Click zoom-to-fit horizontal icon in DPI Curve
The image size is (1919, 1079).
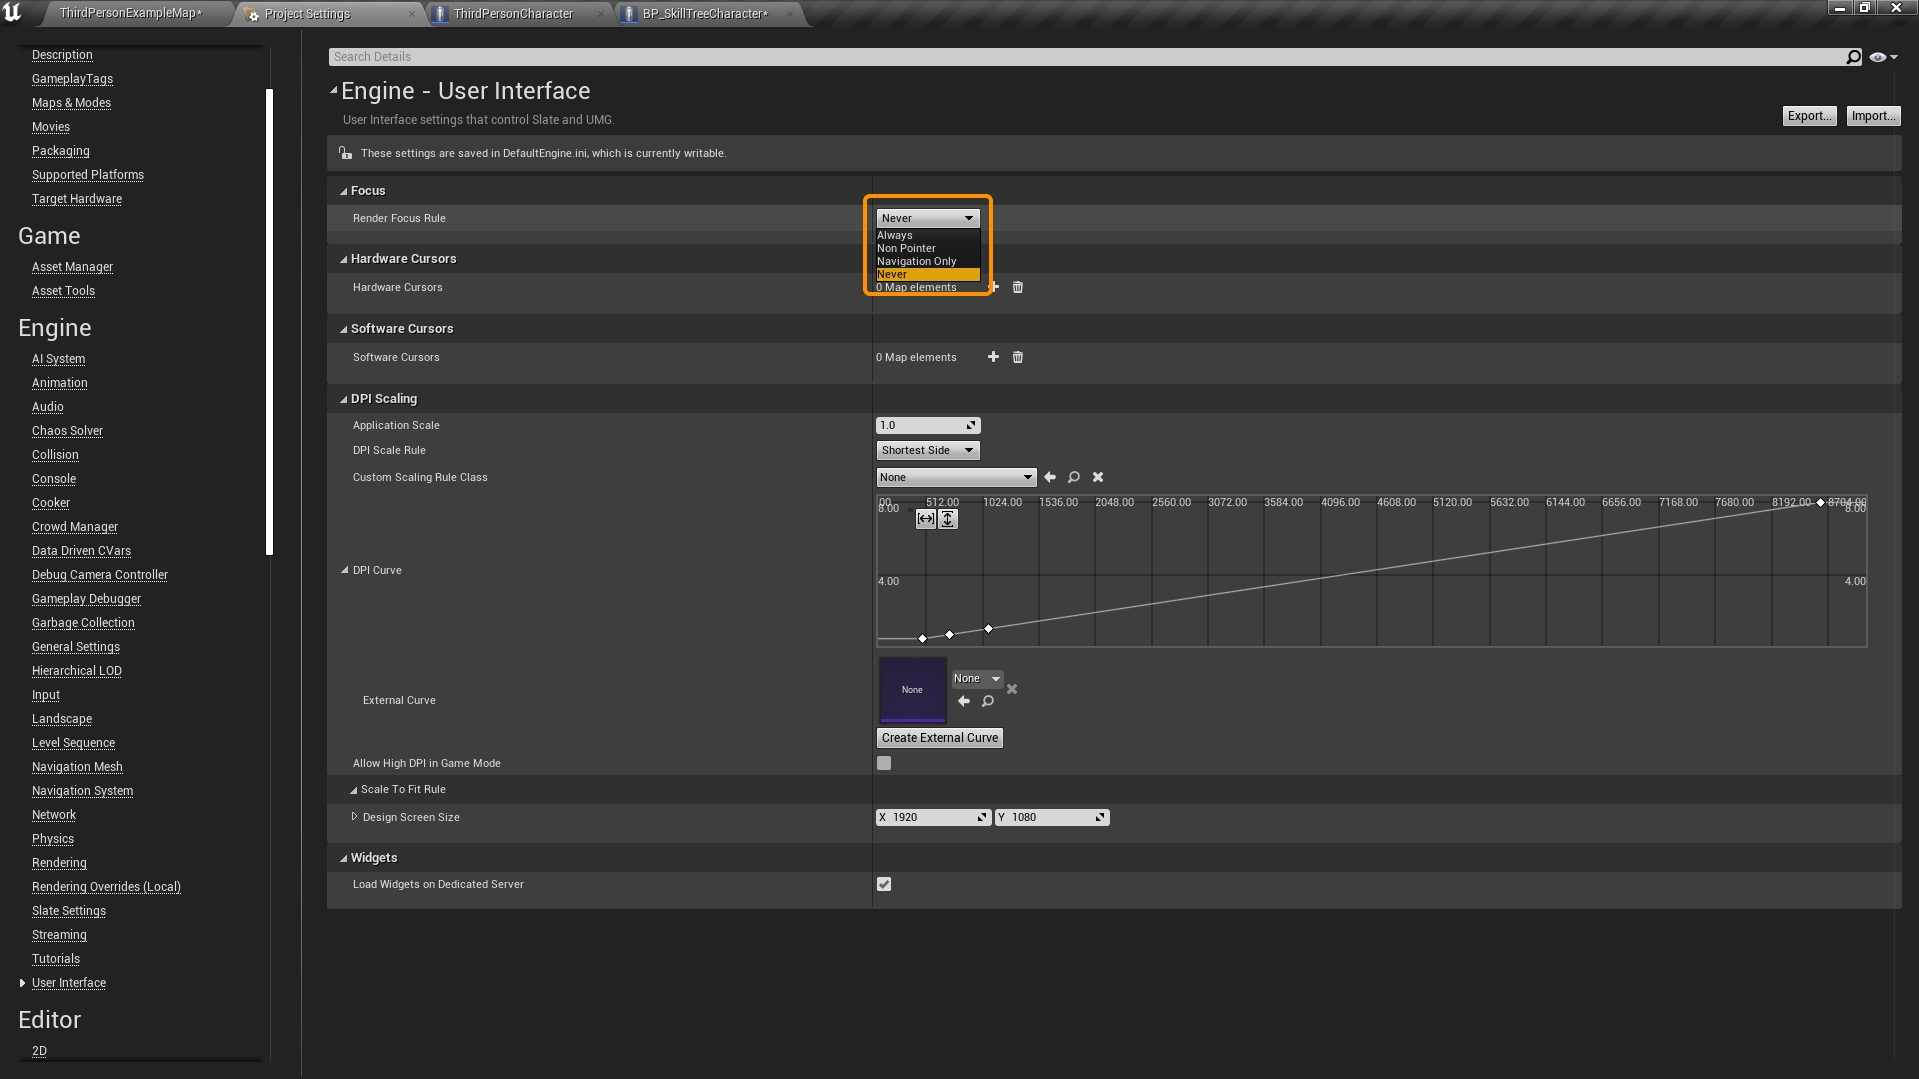tap(925, 519)
